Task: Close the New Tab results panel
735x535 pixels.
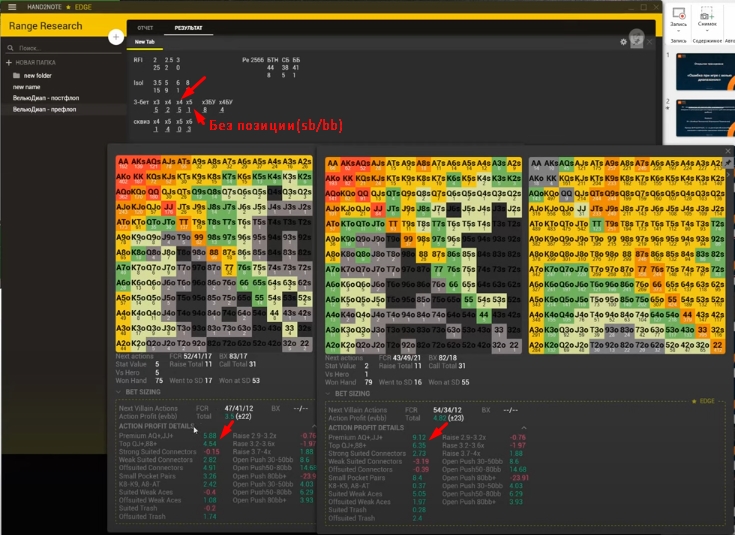Action: [650, 42]
